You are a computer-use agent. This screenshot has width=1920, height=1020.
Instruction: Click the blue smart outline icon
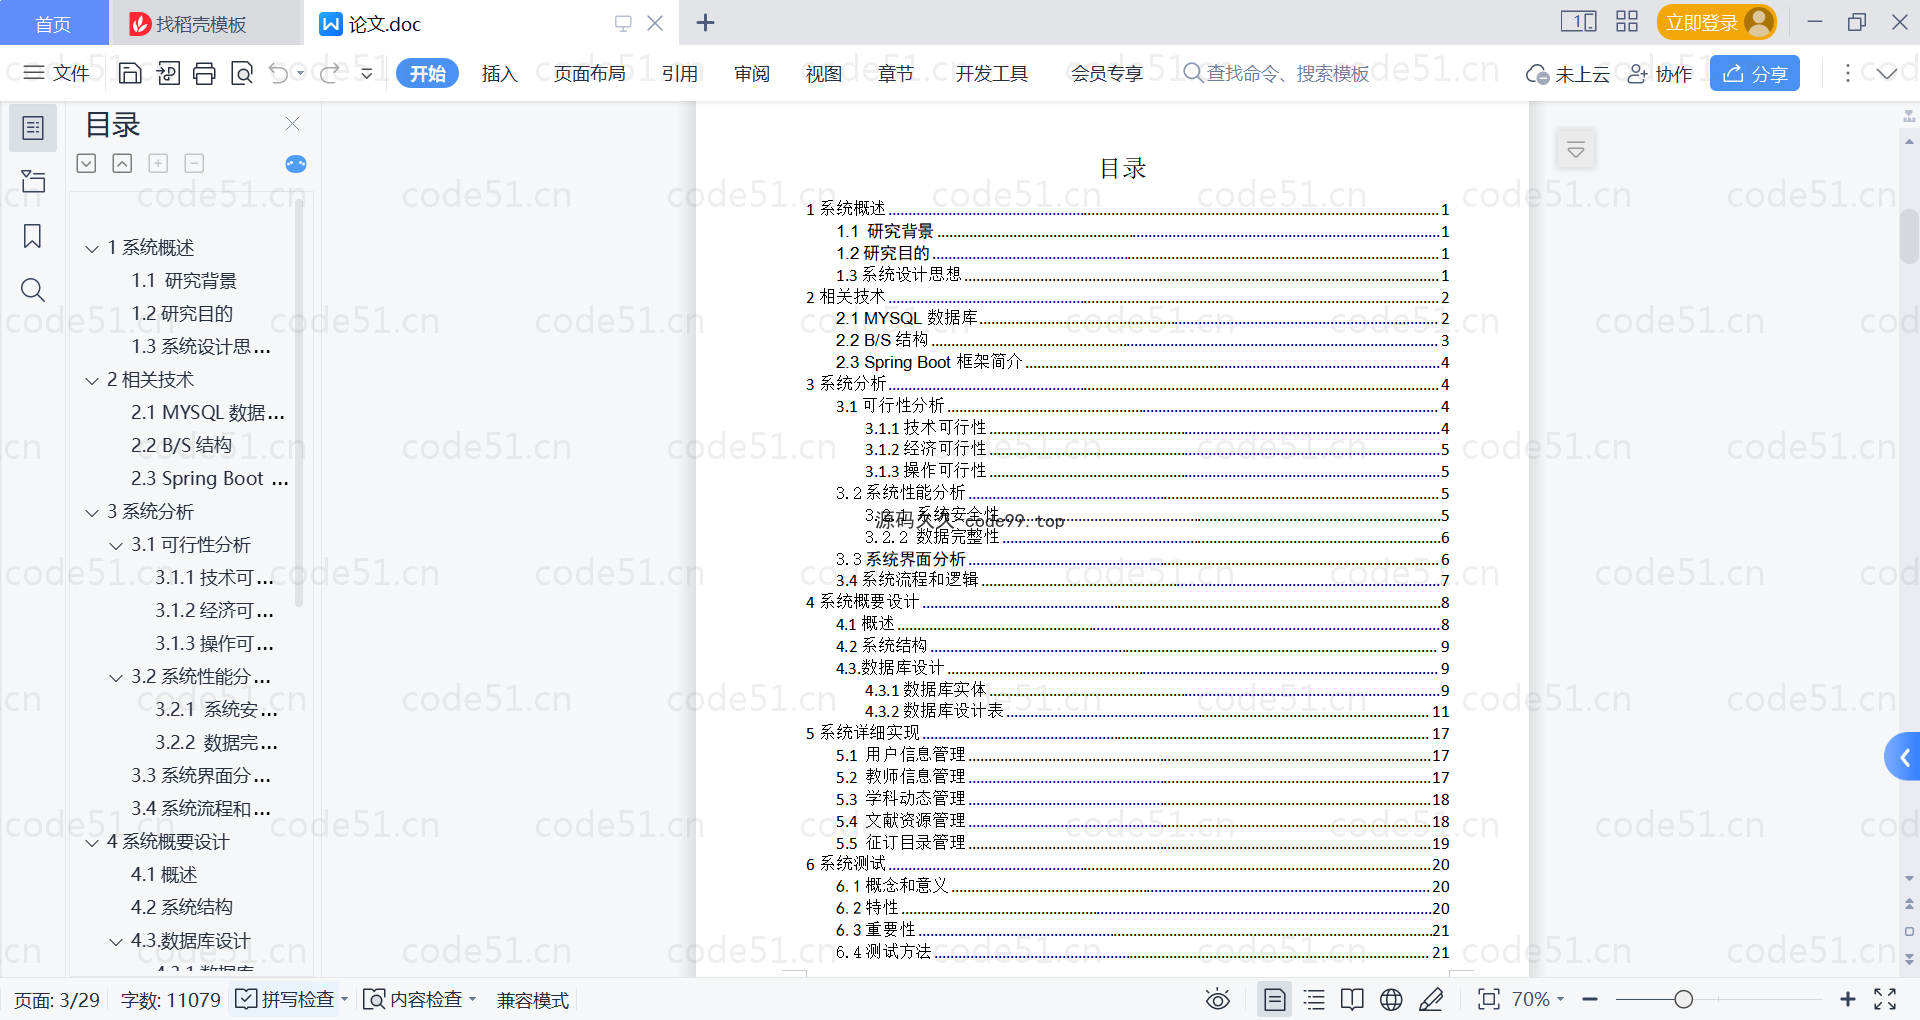(296, 164)
